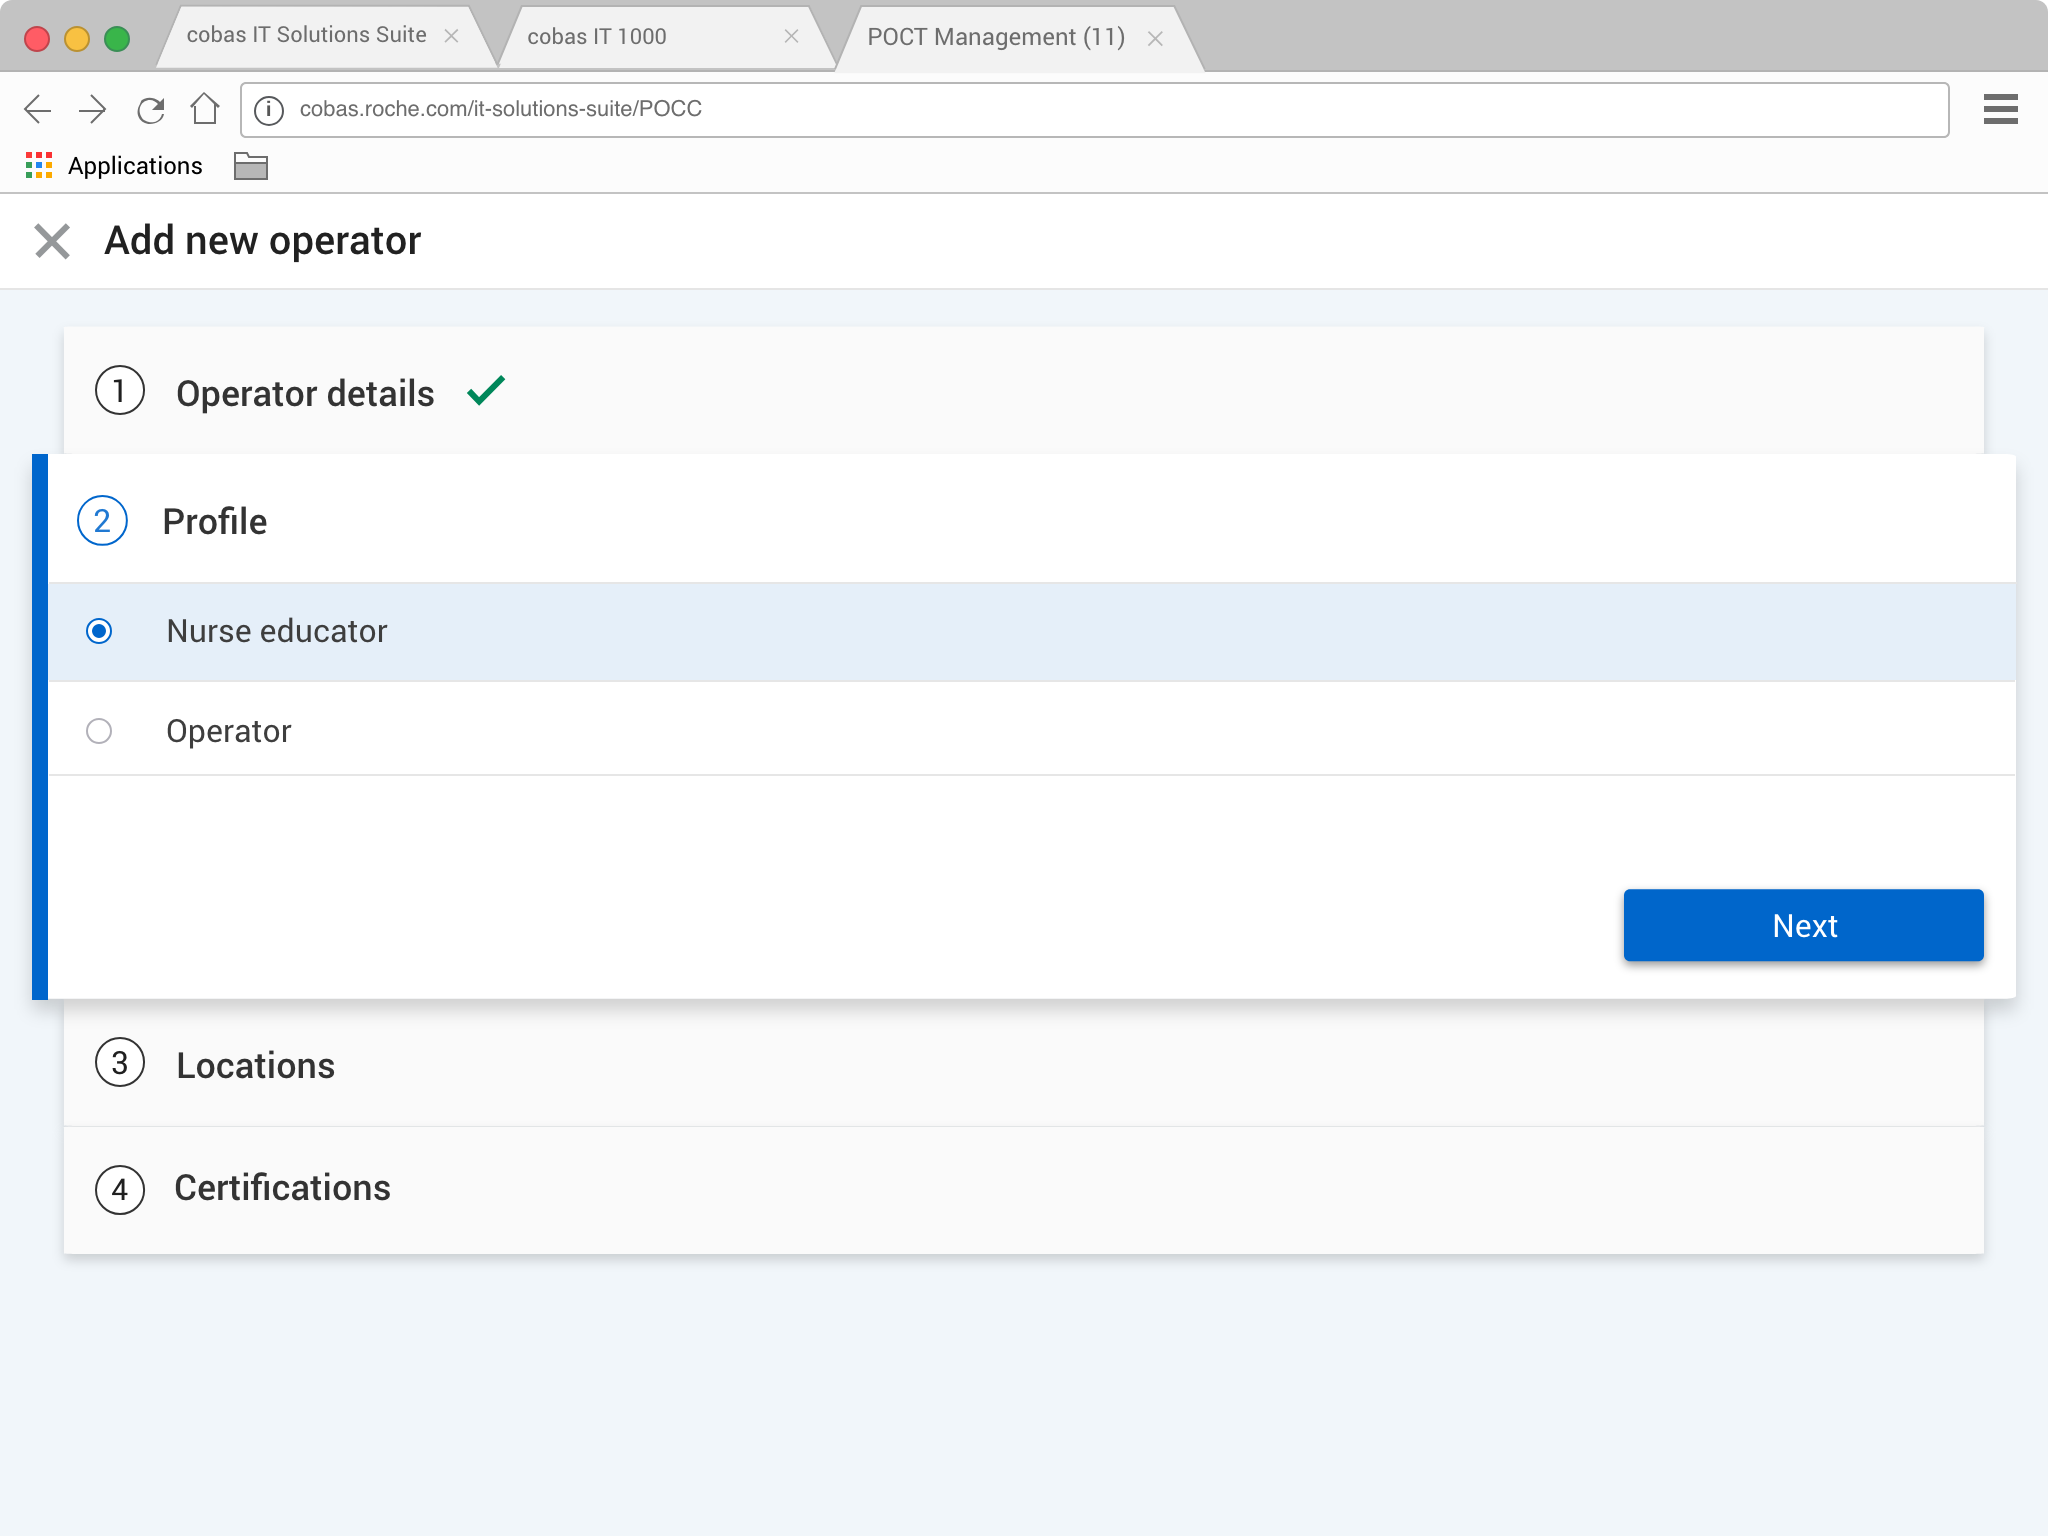Click the site info icon in address bar

click(x=268, y=110)
